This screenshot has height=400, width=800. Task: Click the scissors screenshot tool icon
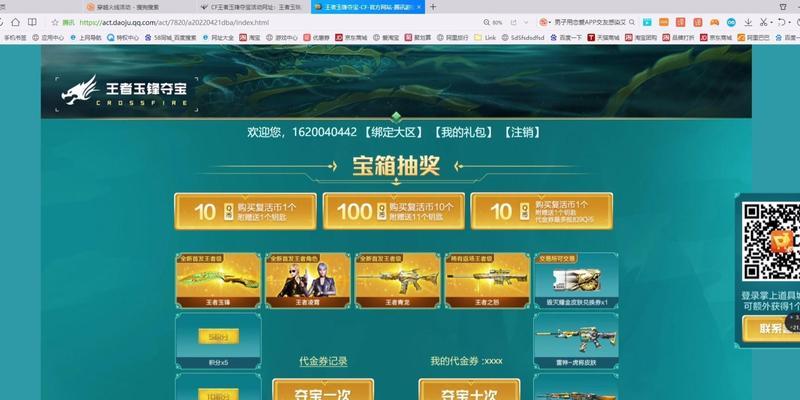click(763, 22)
